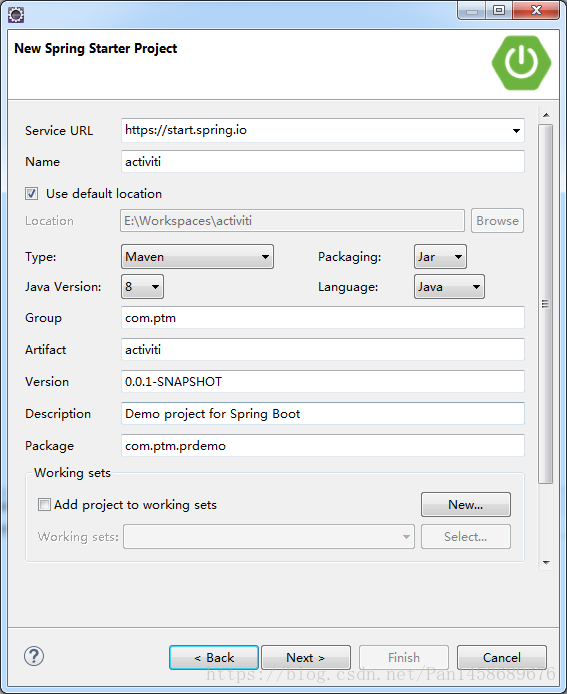Click the help question mark icon
Screen dimensions: 567x694
click(x=34, y=656)
